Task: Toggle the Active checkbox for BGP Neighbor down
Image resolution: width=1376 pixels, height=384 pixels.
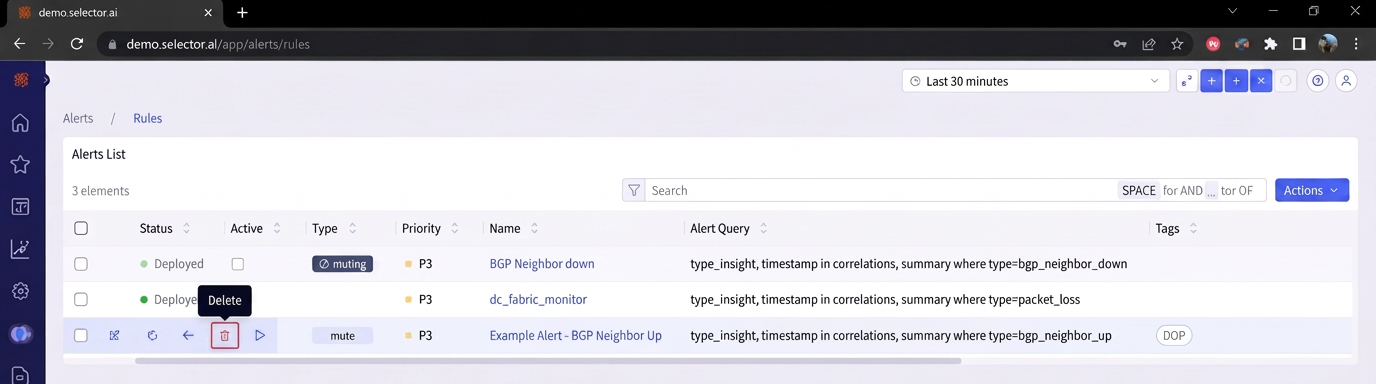Action: pyautogui.click(x=237, y=264)
